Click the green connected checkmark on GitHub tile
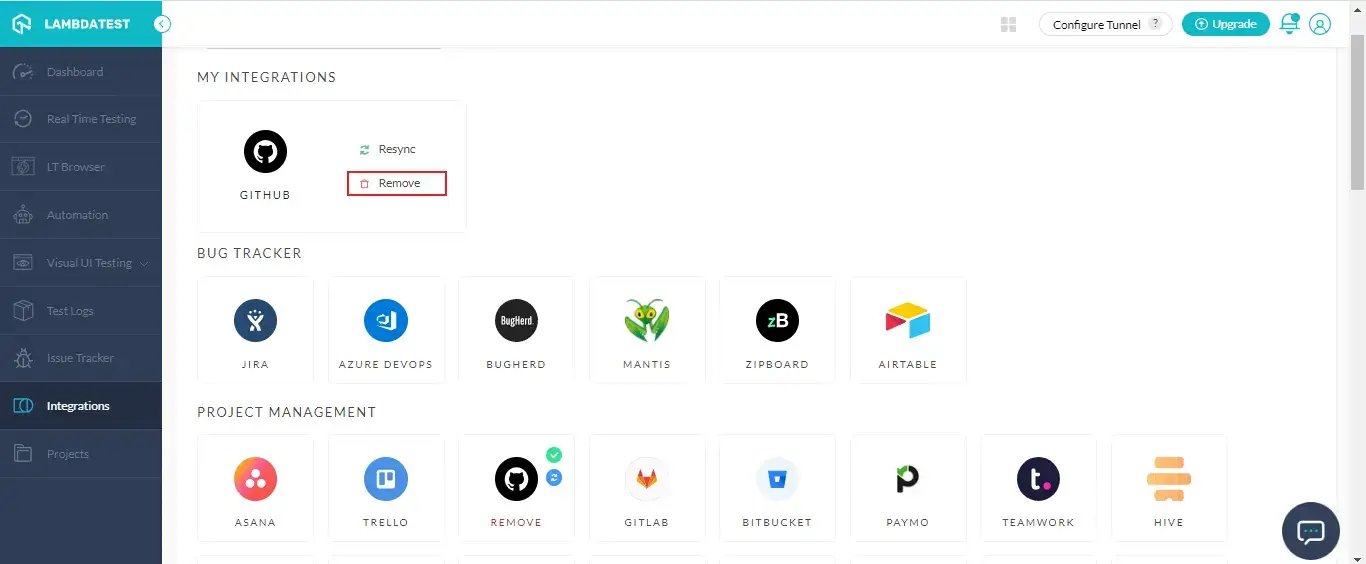Screen dimensions: 1366x564 click(x=554, y=455)
